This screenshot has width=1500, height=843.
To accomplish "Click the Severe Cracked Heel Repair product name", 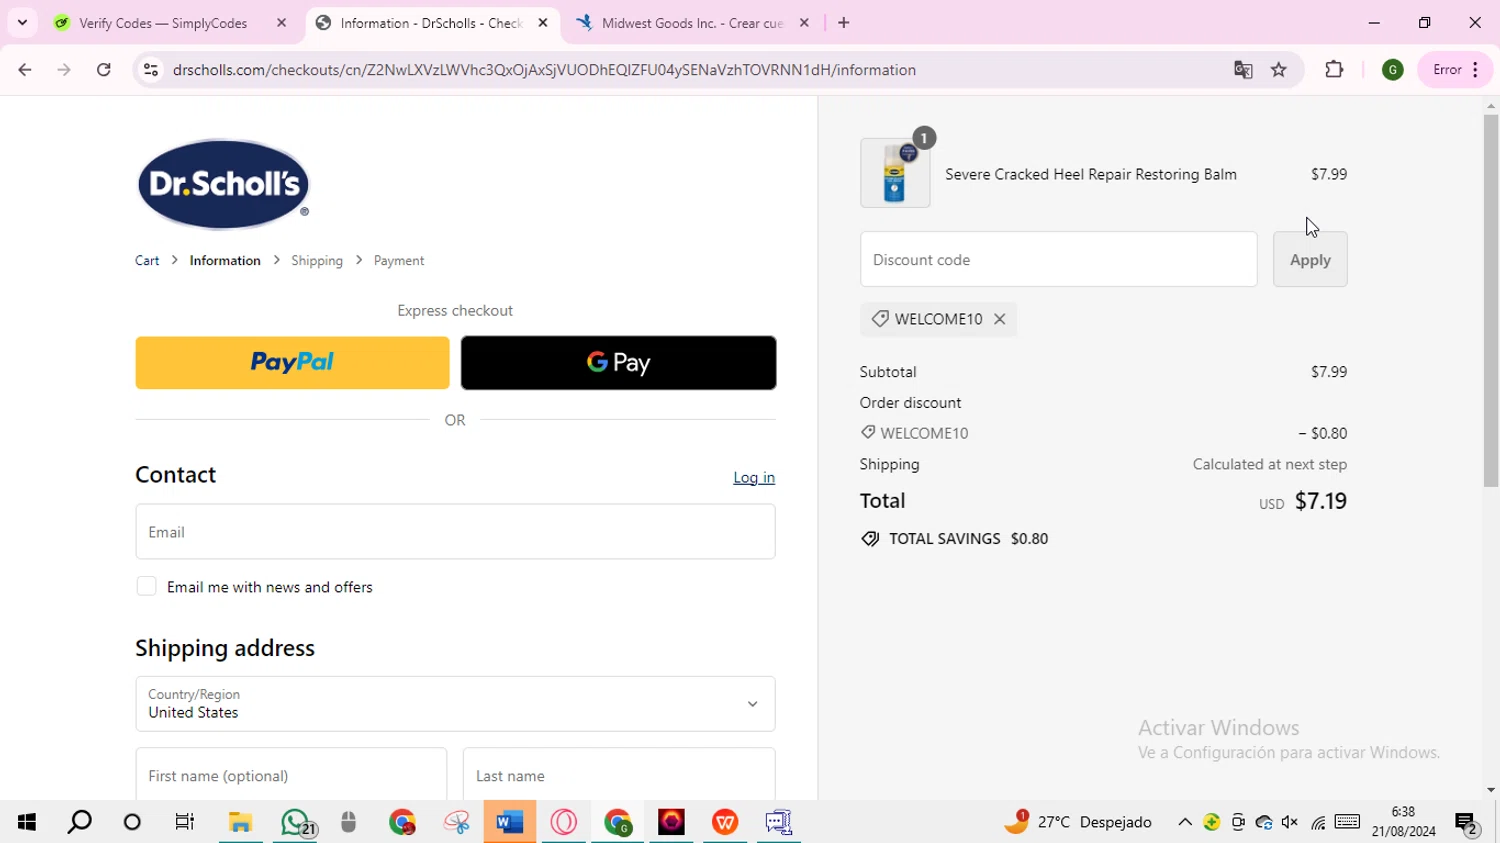I will (1091, 174).
